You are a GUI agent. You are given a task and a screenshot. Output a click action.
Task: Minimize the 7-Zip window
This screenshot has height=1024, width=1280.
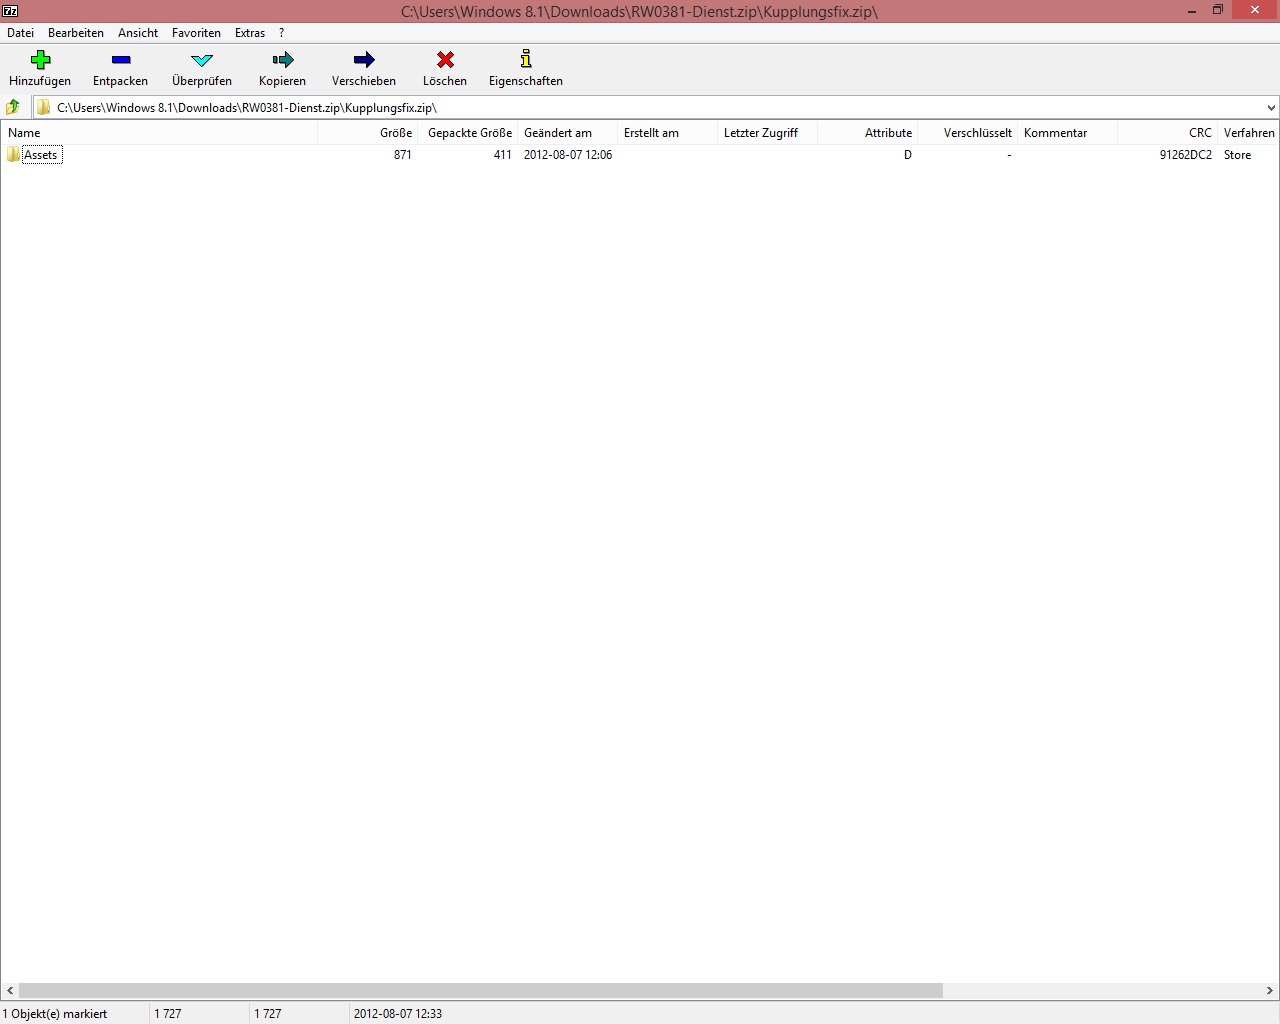coord(1192,11)
